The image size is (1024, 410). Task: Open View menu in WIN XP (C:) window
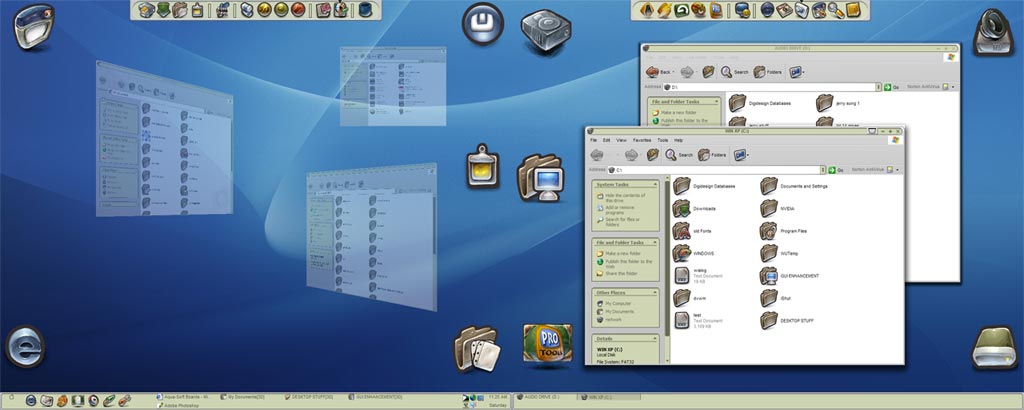622,140
